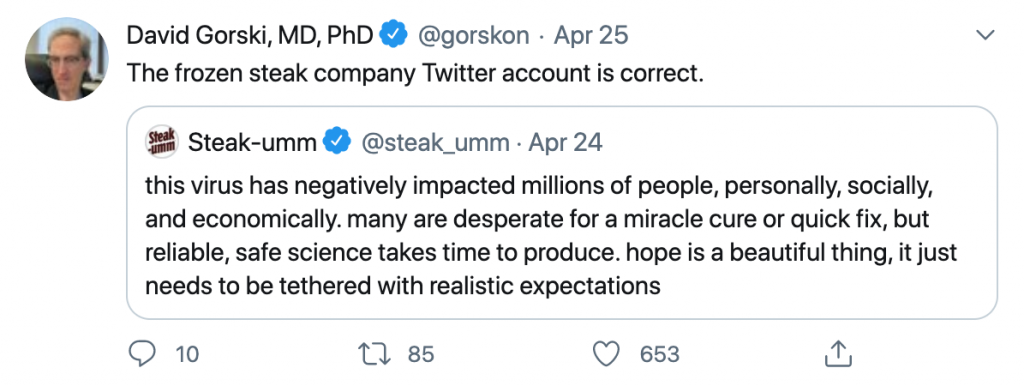
Task: Open the Apr 25 tweet timestamp
Action: (x=591, y=35)
